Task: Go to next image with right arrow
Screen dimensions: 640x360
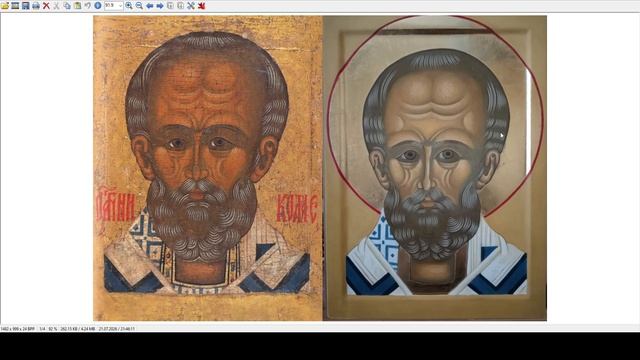Action: (160, 6)
